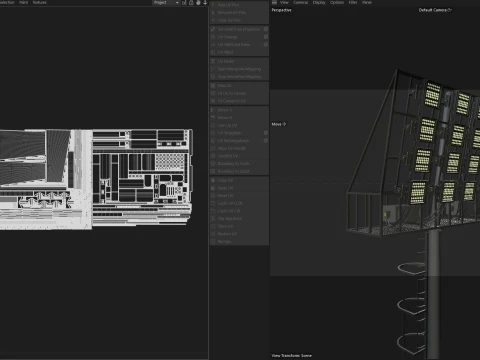Image resolution: width=480 pixels, height=360 pixels.
Task: Open the viewport Panel menu
Action: [367, 2]
